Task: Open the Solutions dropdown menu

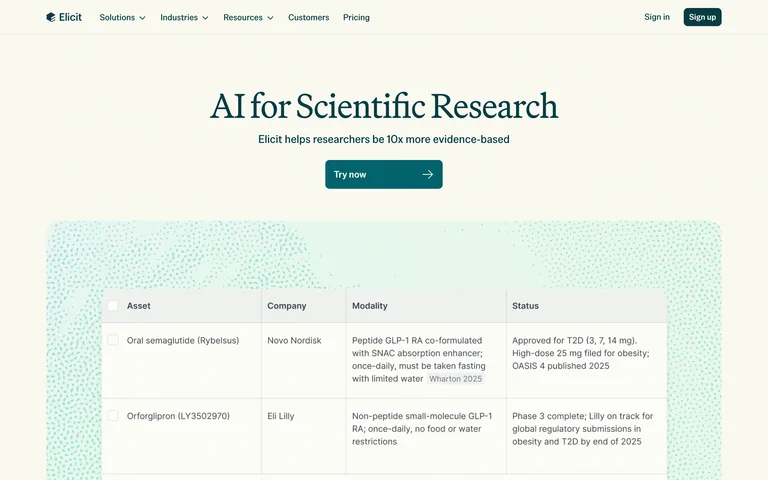Action: (122, 17)
